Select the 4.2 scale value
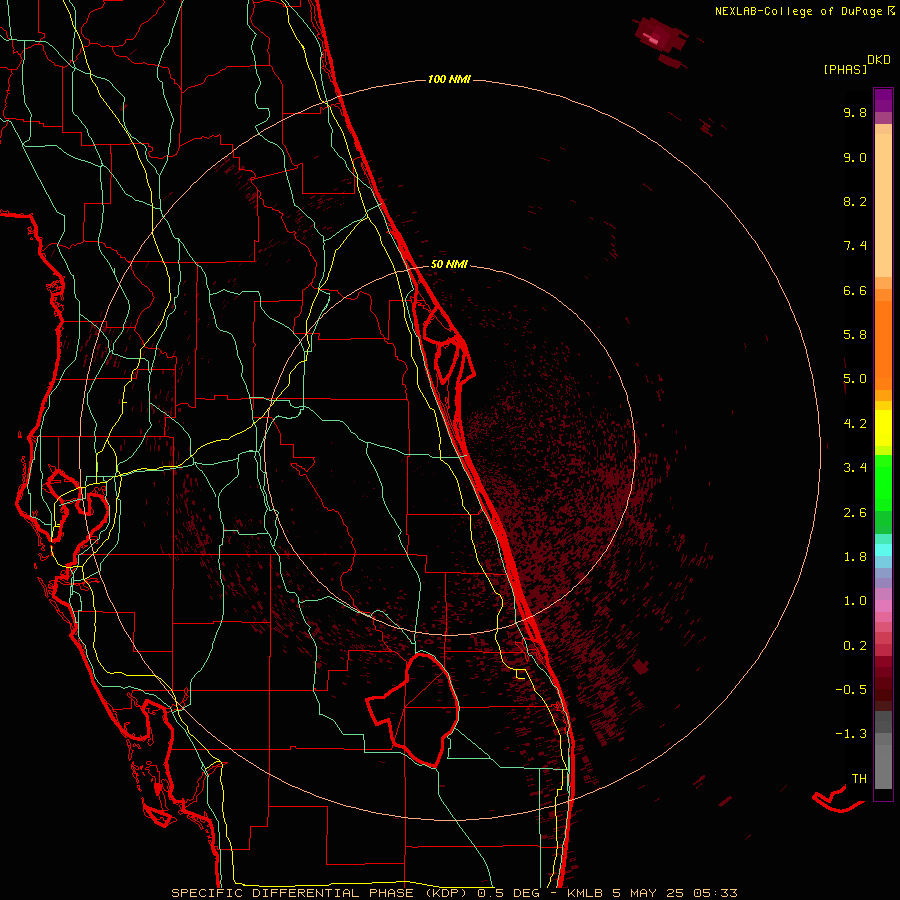This screenshot has width=900, height=900. 855,424
